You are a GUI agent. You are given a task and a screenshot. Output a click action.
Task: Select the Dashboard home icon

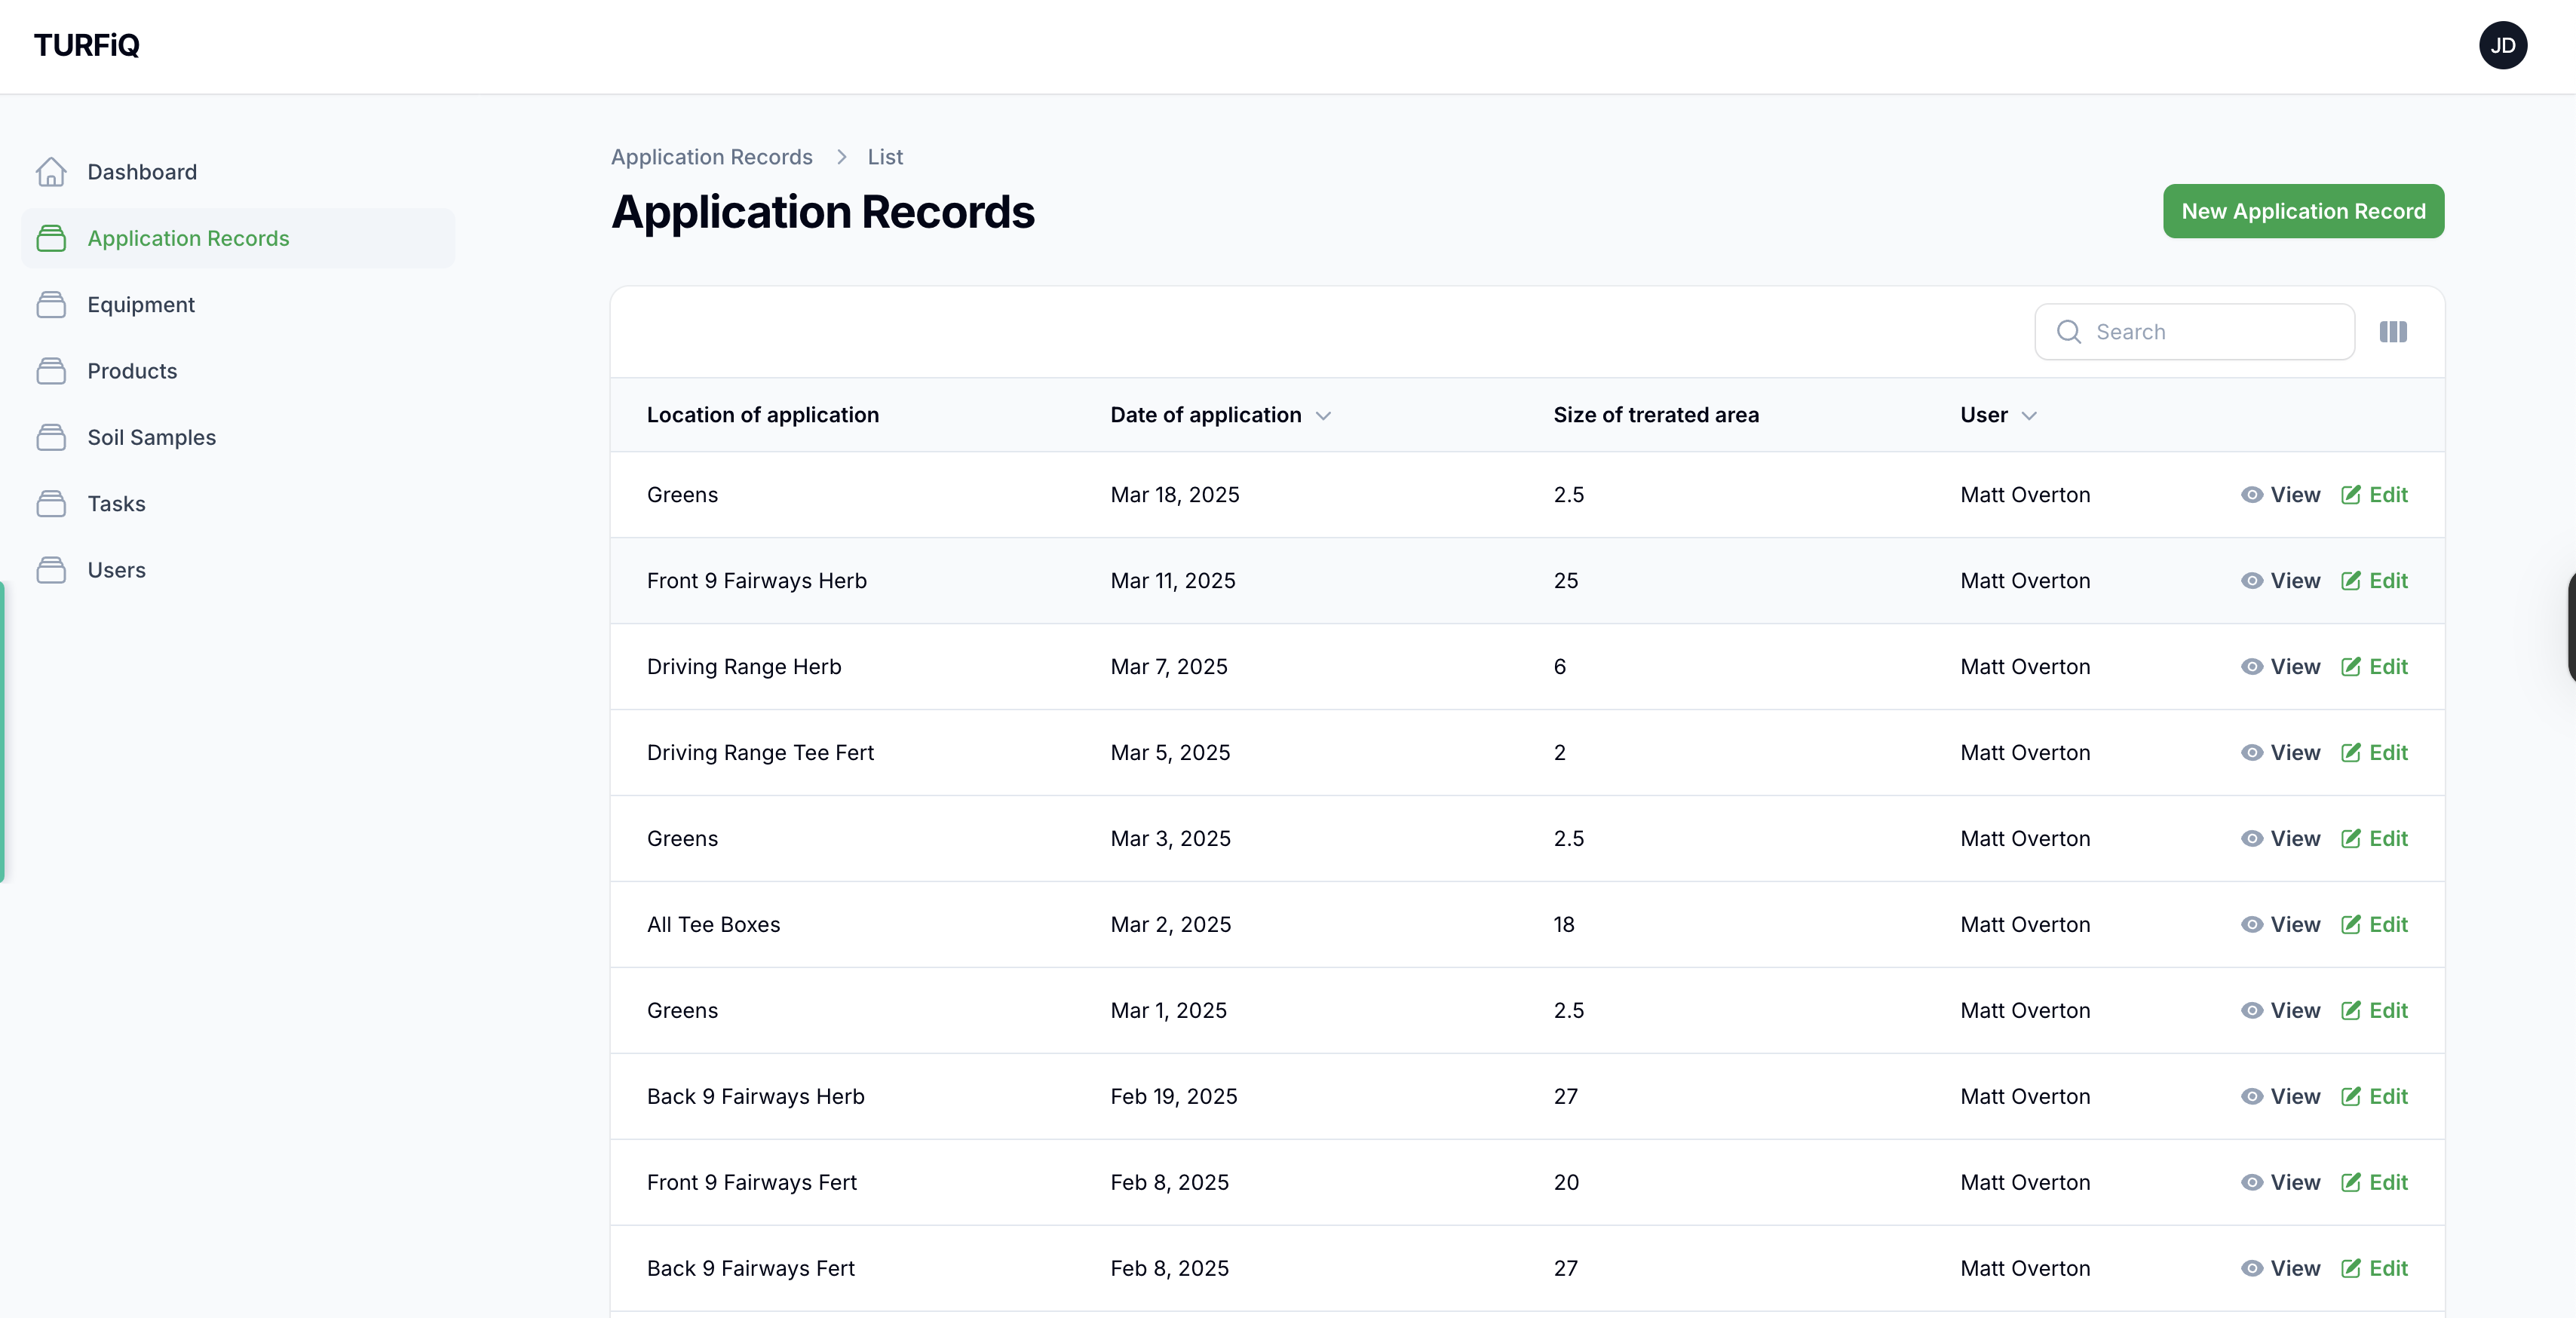[x=52, y=171]
